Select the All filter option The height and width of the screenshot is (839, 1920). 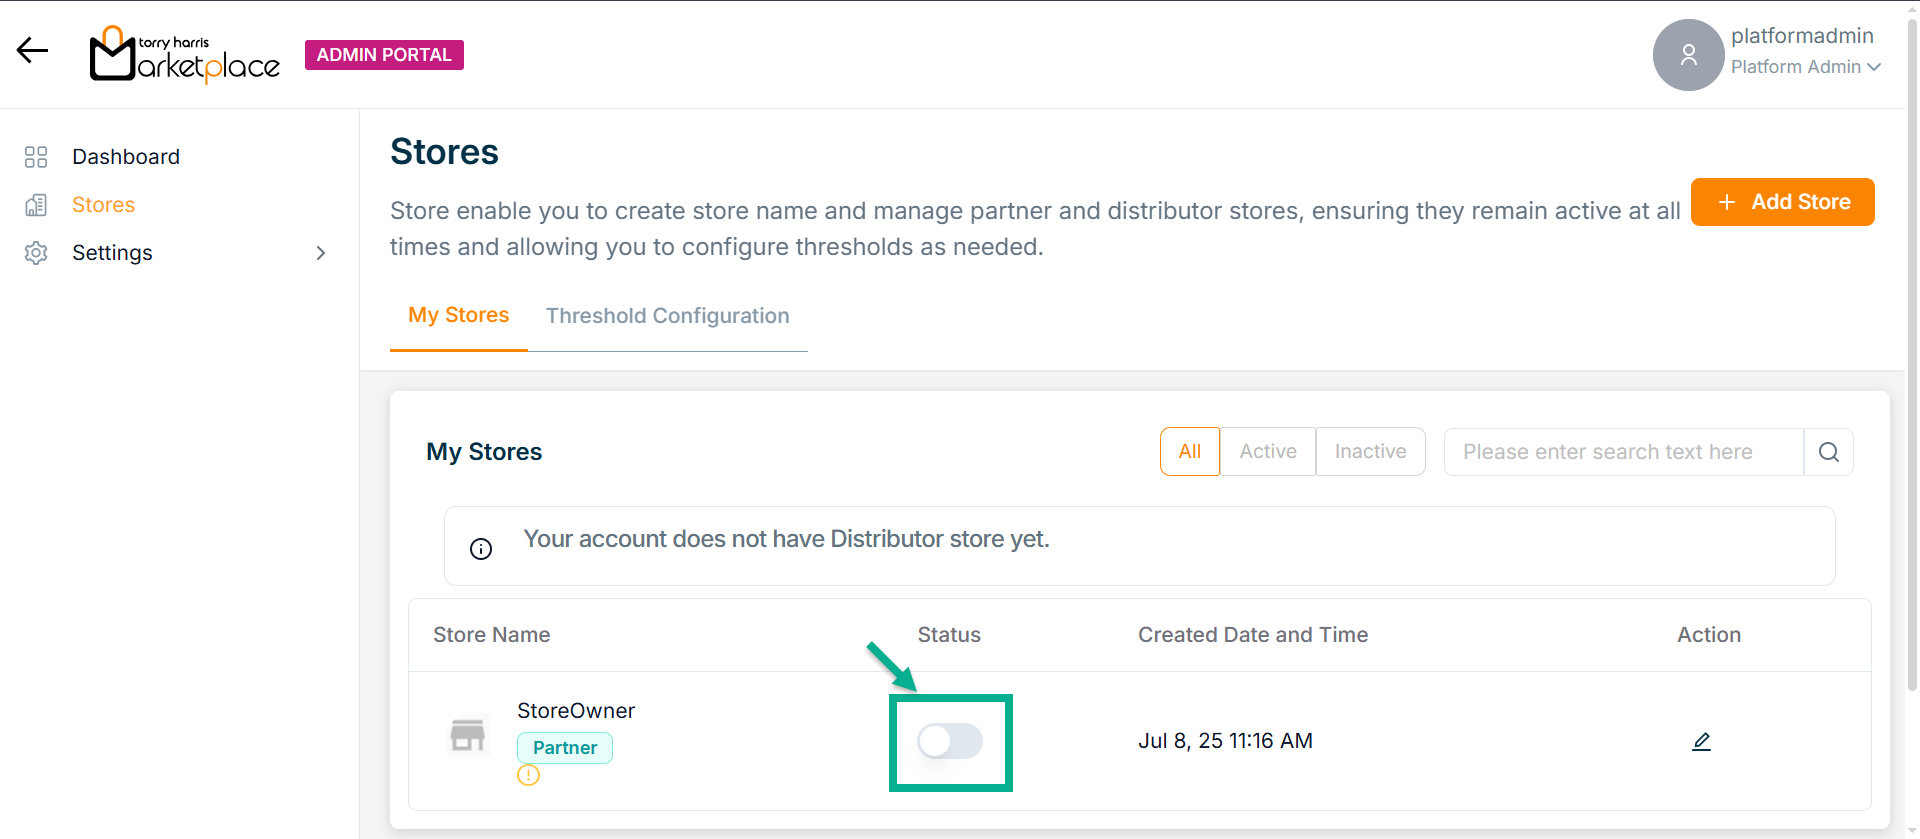1189,452
